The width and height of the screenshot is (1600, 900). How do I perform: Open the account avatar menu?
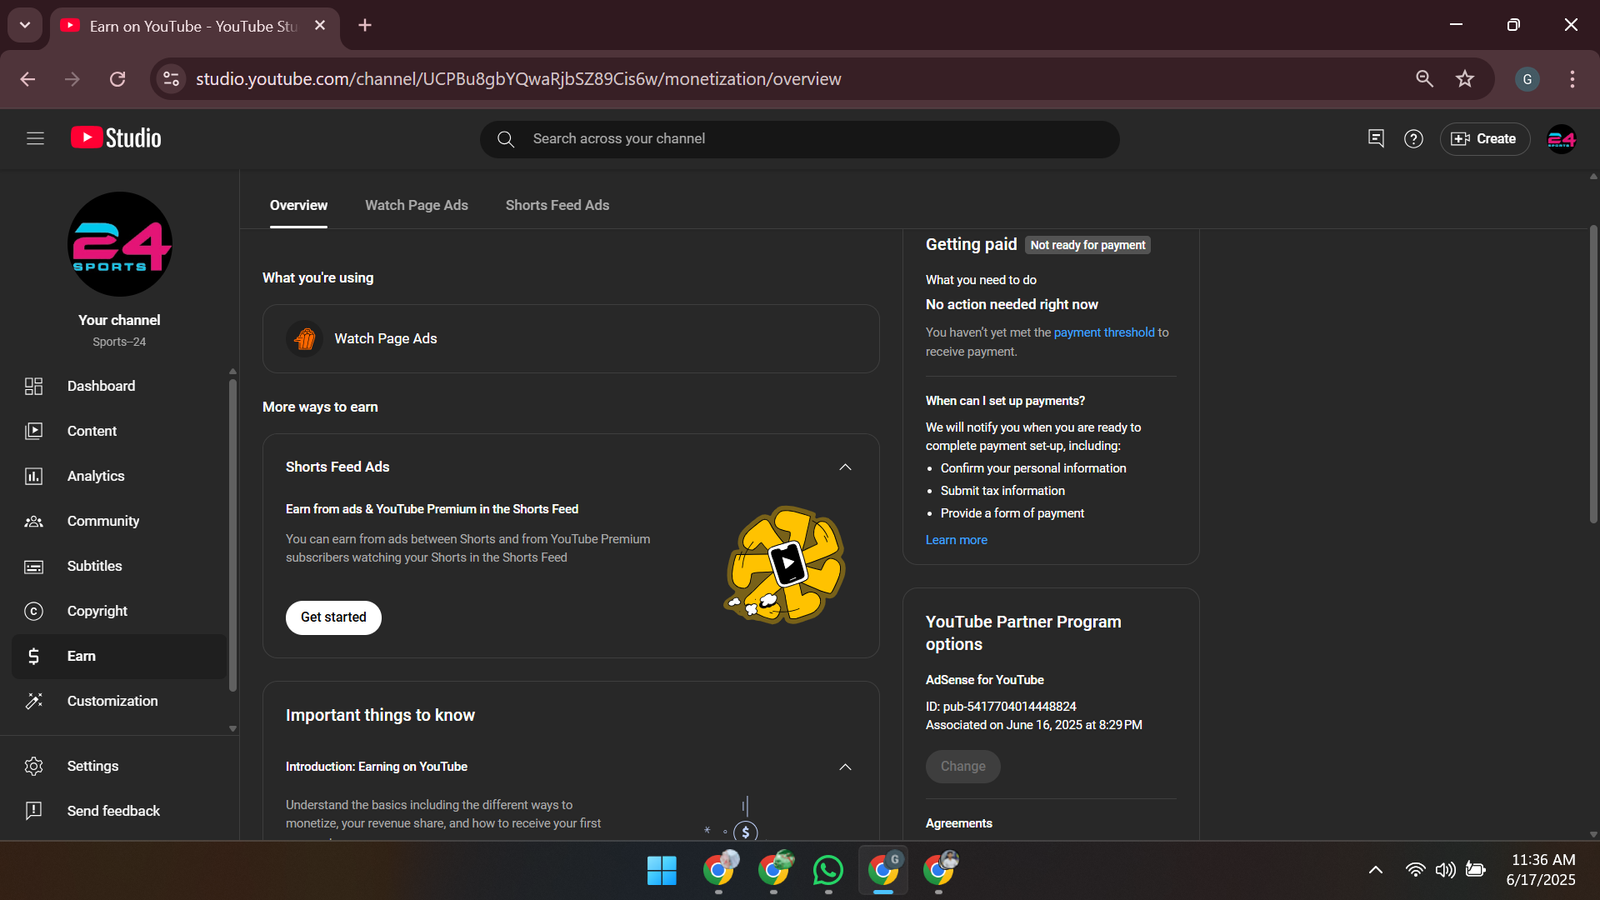click(x=1561, y=139)
